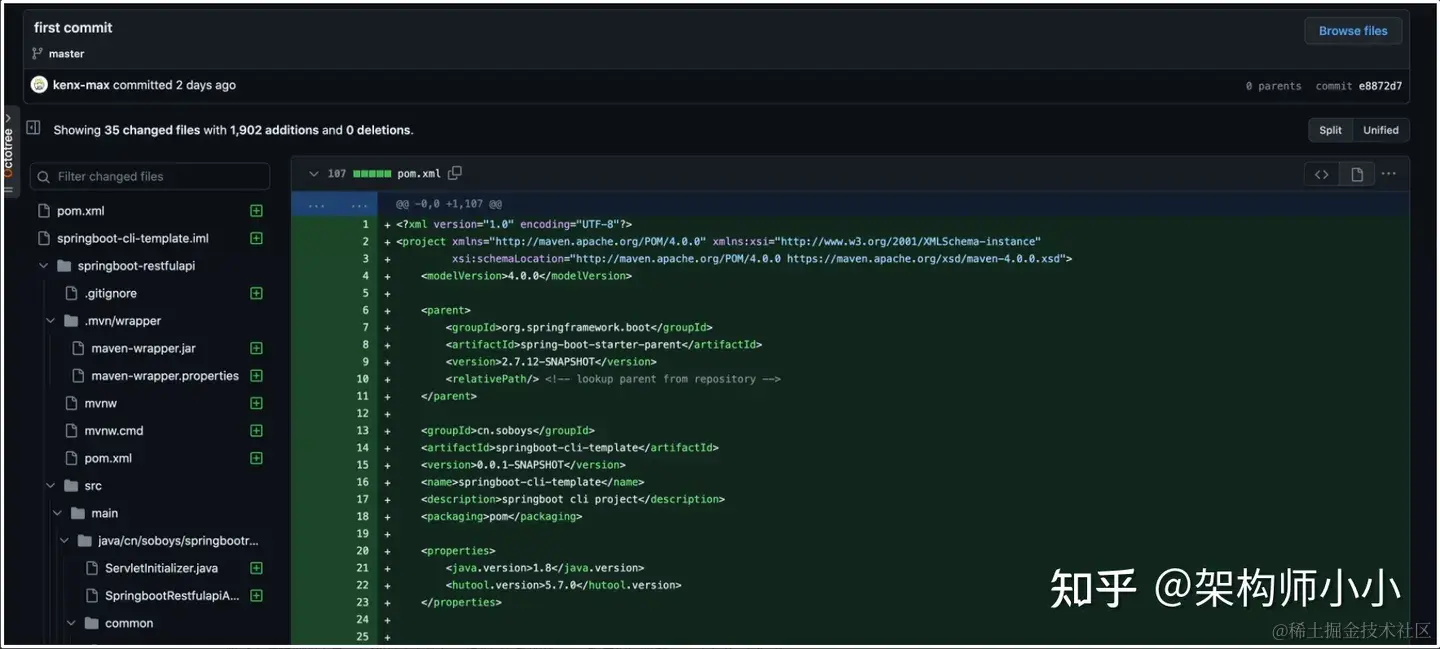Click file icon of .gitignore
Viewport: 1440px width, 649px height.
click(71, 293)
